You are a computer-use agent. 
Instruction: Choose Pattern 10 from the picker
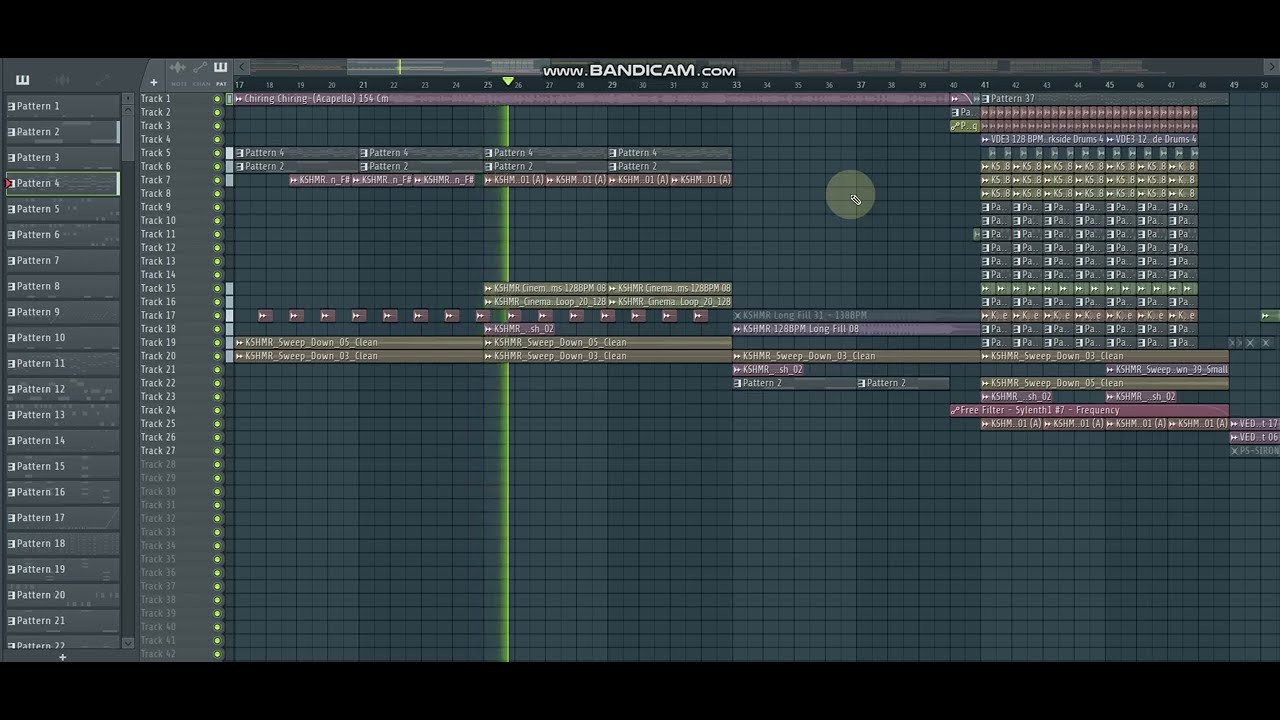[x=62, y=338]
